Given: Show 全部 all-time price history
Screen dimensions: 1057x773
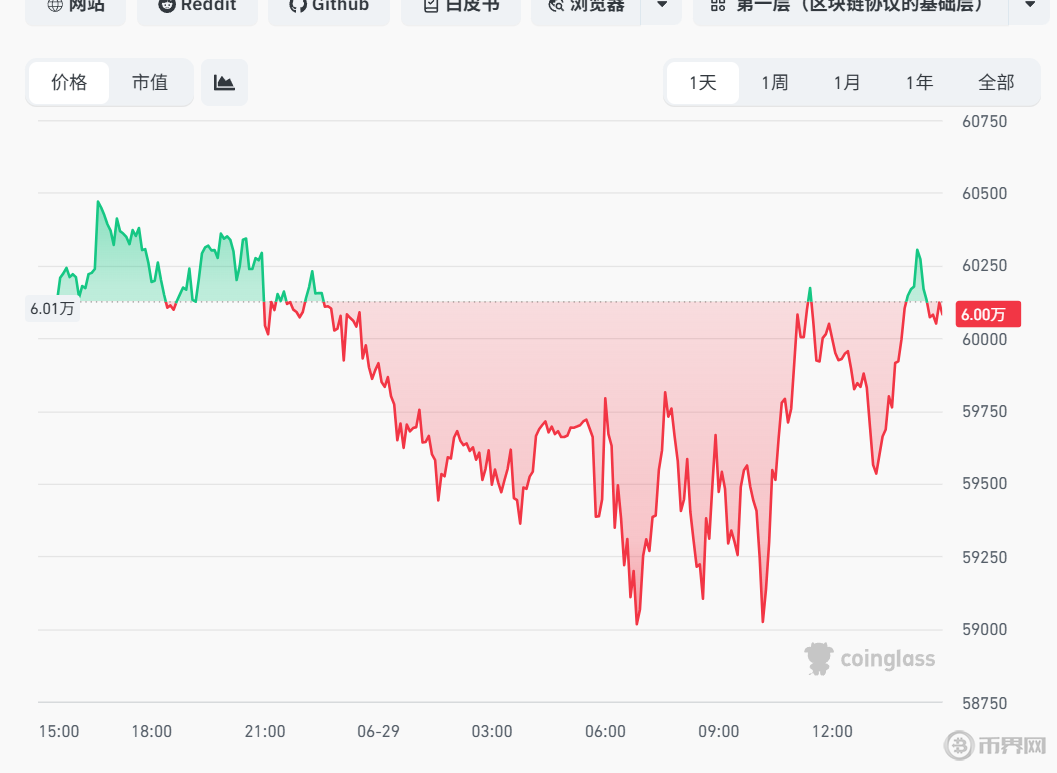Looking at the screenshot, I should tap(996, 83).
